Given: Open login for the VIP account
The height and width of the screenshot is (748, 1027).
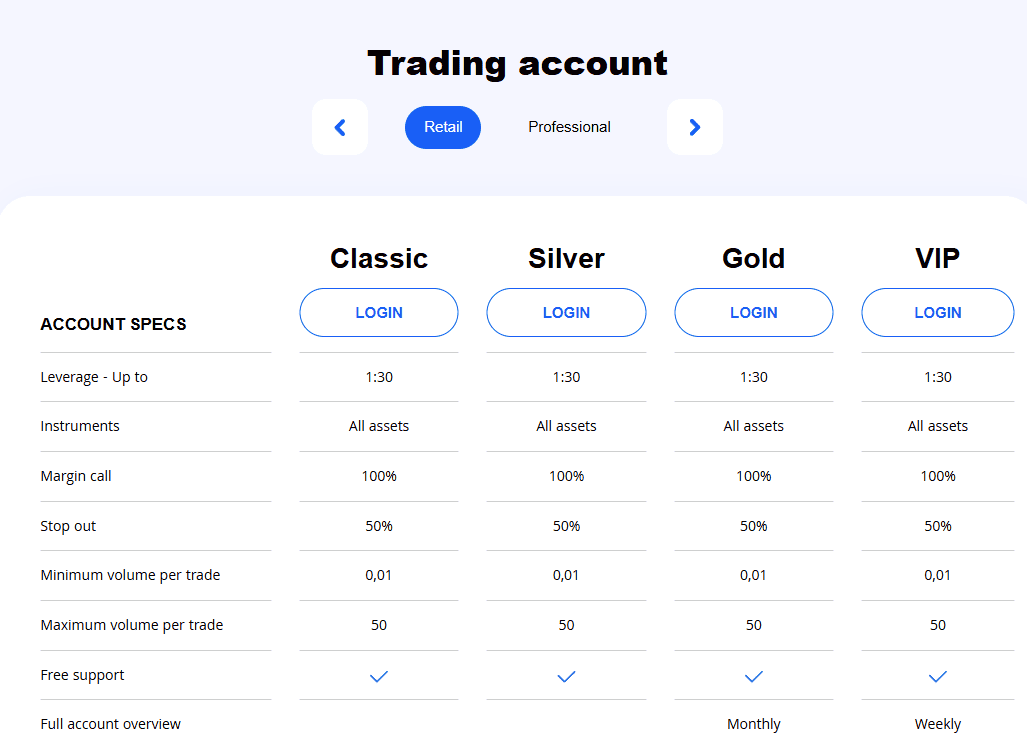Looking at the screenshot, I should tap(937, 312).
